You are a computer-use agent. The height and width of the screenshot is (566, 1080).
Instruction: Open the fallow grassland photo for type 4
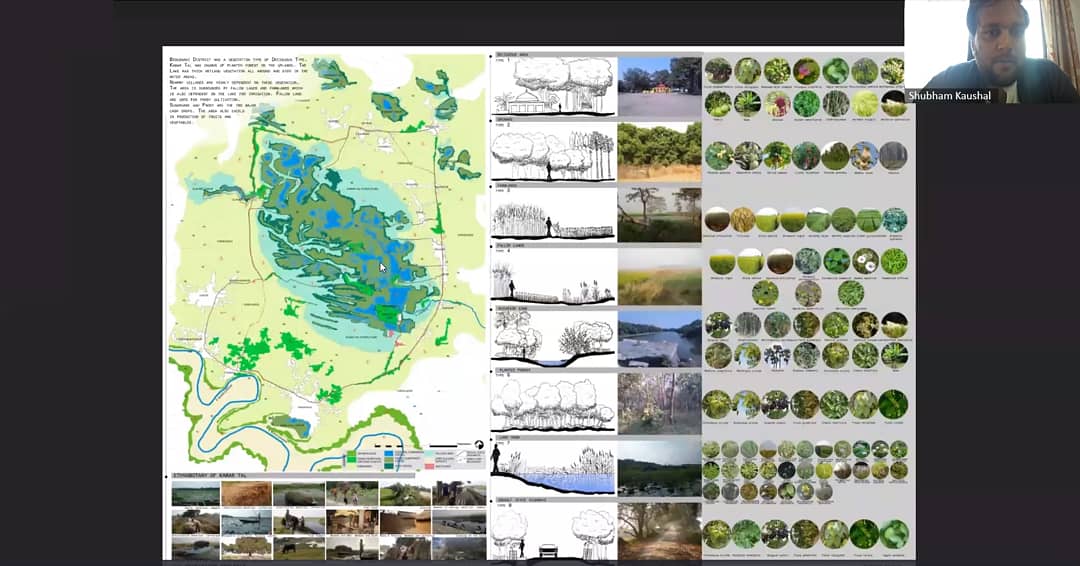[x=660, y=277]
